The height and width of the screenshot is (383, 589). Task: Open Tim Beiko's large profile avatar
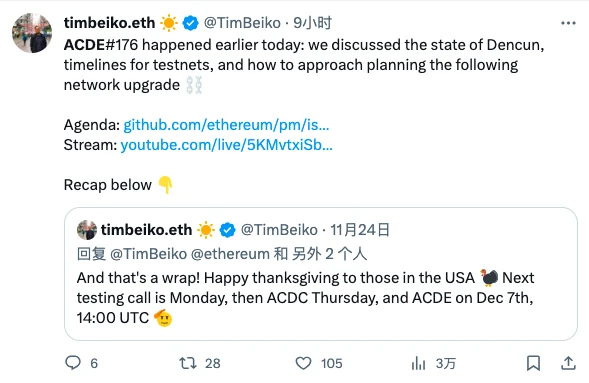[x=32, y=33]
